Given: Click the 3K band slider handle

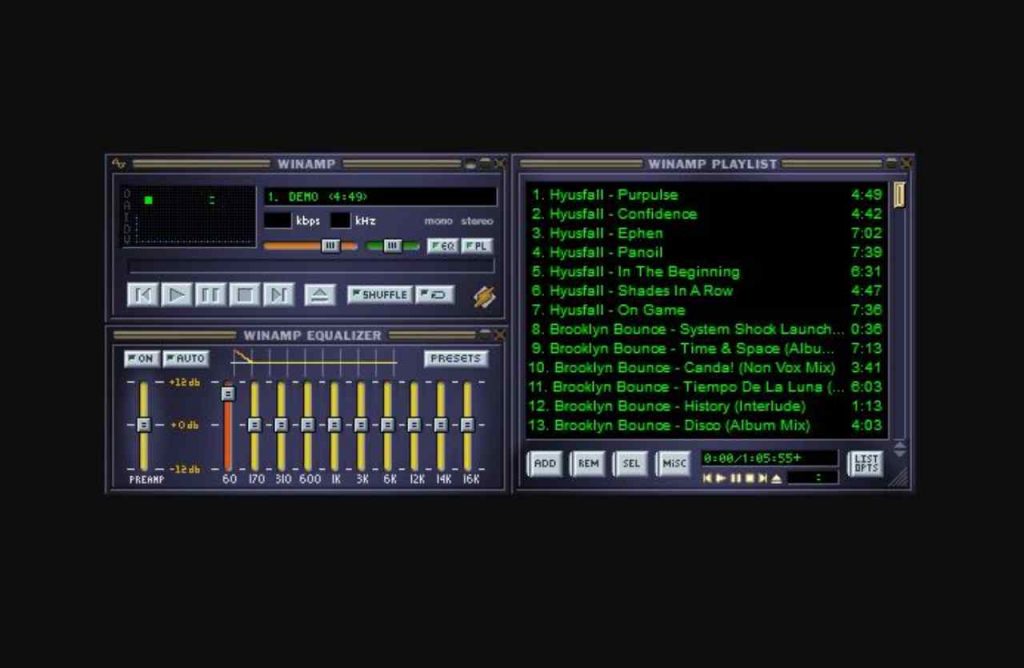Looking at the screenshot, I should click(x=361, y=425).
